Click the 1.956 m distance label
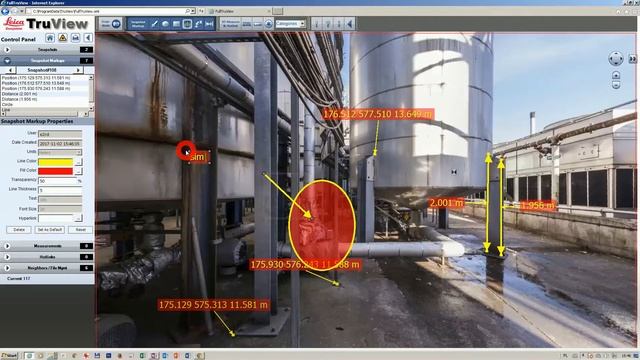The height and width of the screenshot is (360, 640). click(x=538, y=205)
